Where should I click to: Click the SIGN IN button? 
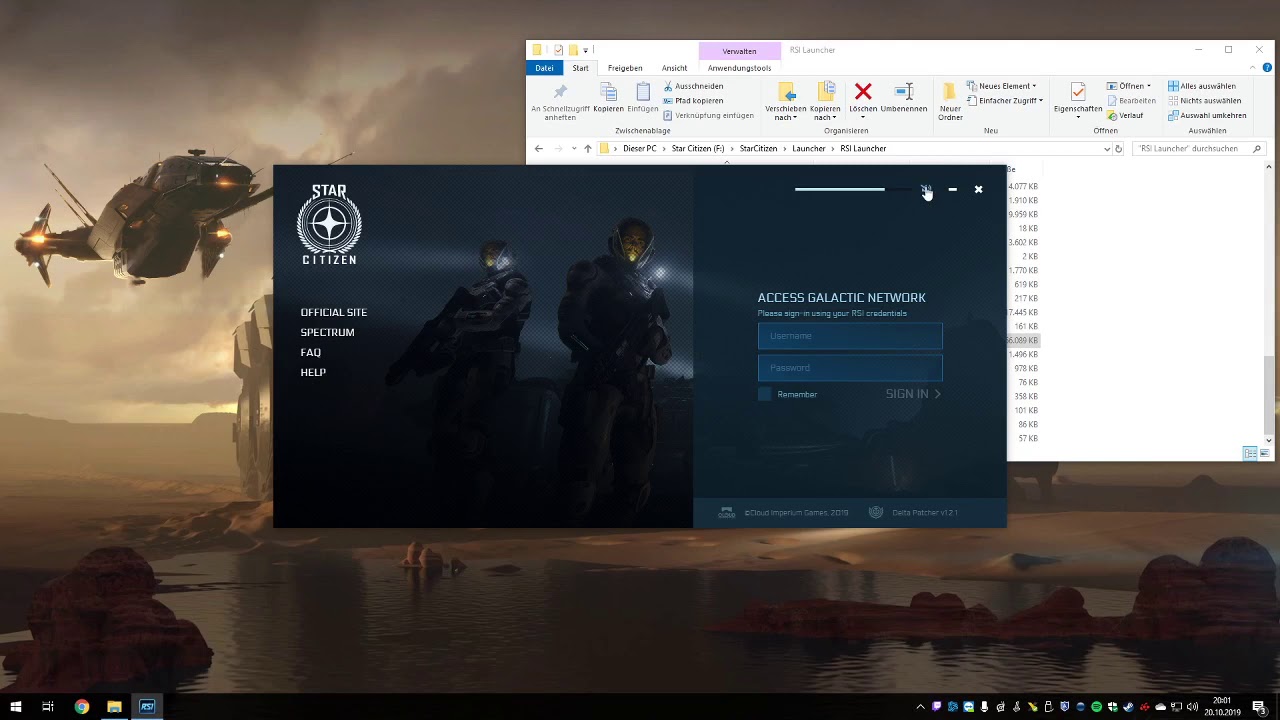click(x=912, y=394)
